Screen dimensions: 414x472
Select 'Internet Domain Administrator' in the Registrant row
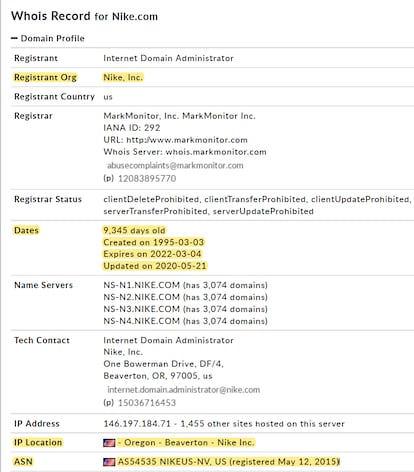(x=168, y=58)
